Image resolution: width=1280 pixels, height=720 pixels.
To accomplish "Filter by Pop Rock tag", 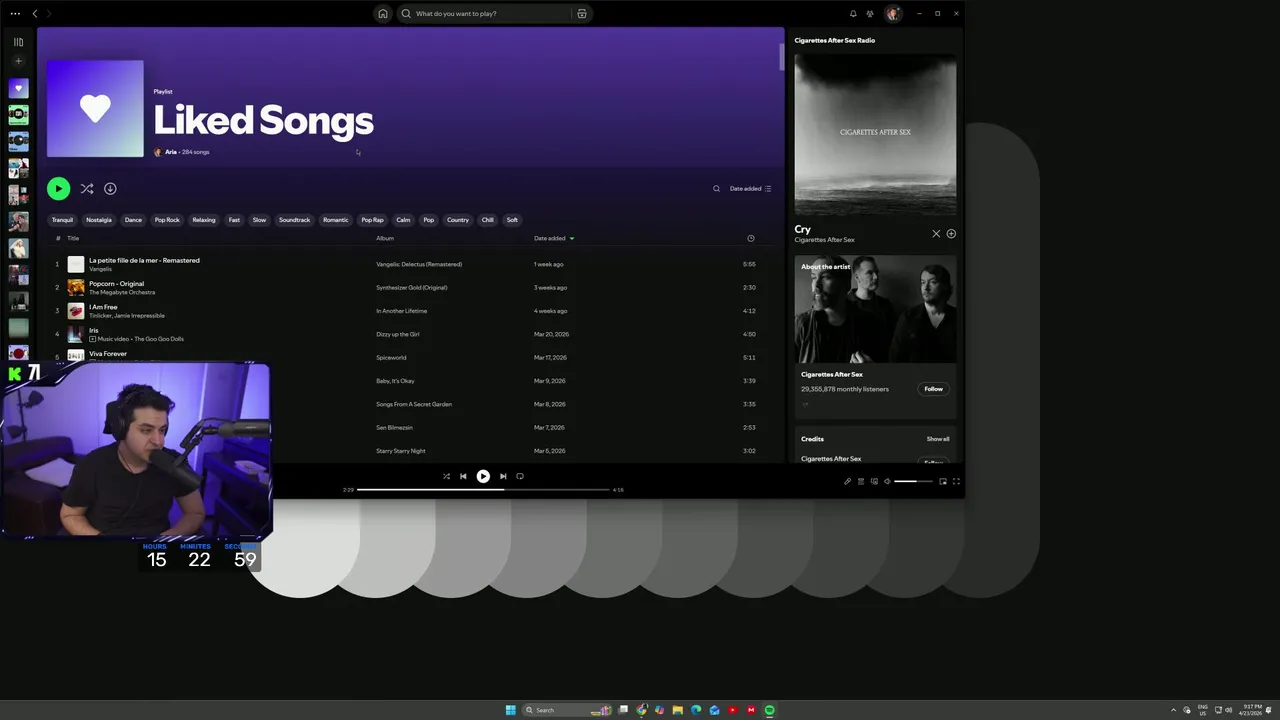I will [167, 220].
